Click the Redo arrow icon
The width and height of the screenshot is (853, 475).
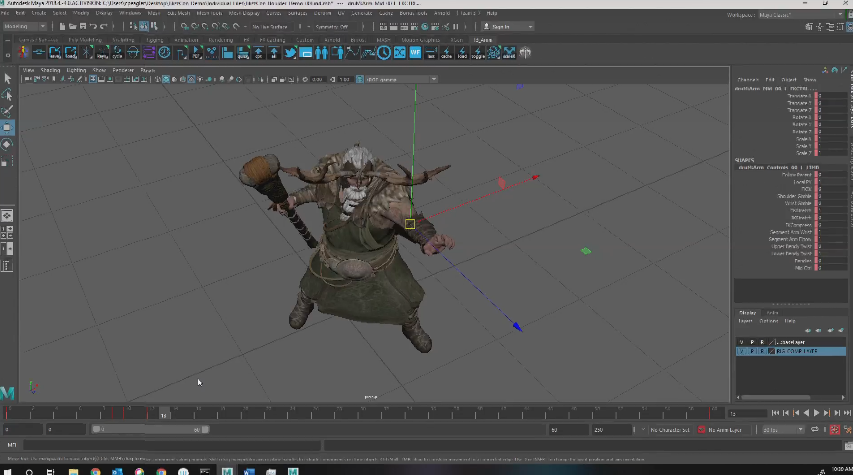pos(103,26)
